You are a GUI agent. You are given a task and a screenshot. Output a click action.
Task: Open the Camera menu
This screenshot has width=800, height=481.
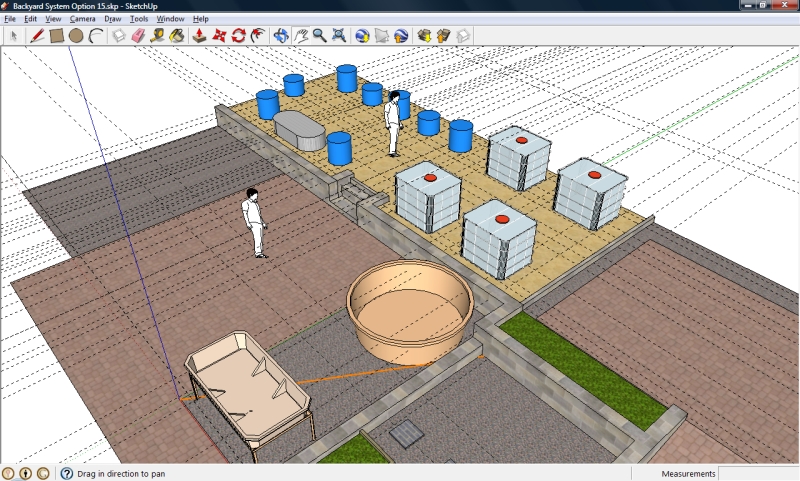[x=83, y=19]
